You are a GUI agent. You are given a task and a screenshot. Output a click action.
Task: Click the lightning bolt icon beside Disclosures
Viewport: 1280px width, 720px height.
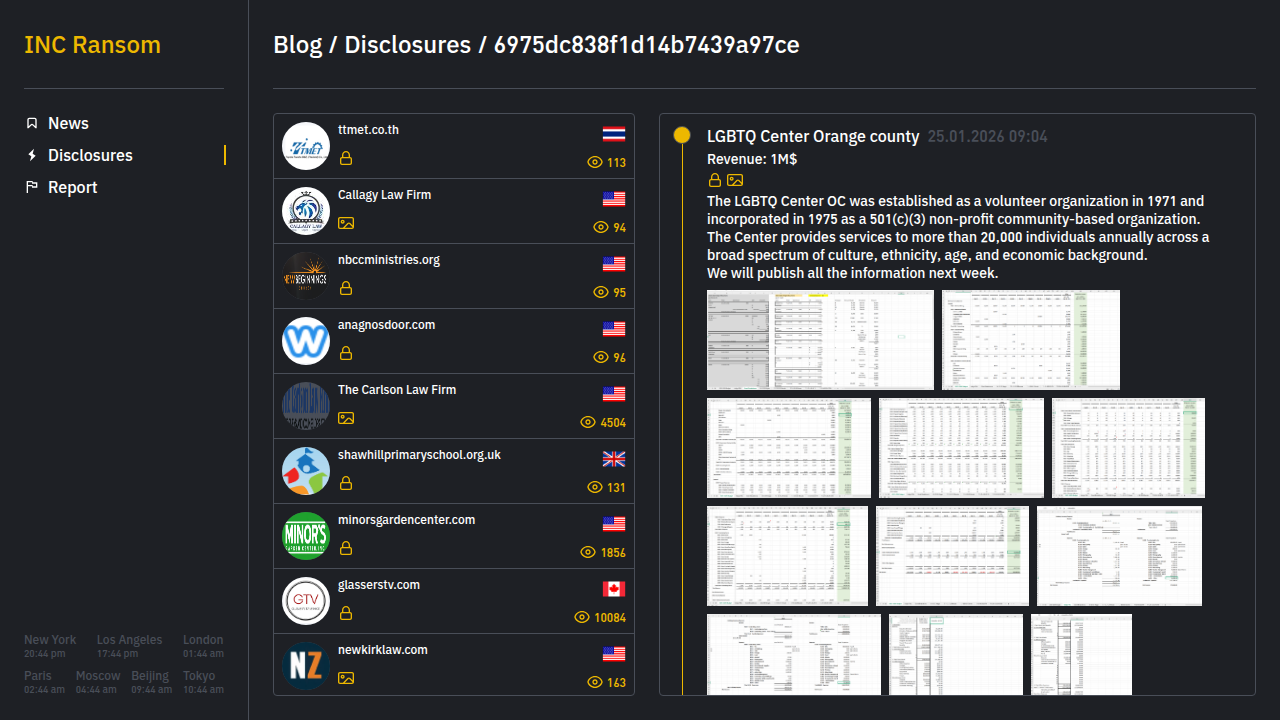pos(32,155)
